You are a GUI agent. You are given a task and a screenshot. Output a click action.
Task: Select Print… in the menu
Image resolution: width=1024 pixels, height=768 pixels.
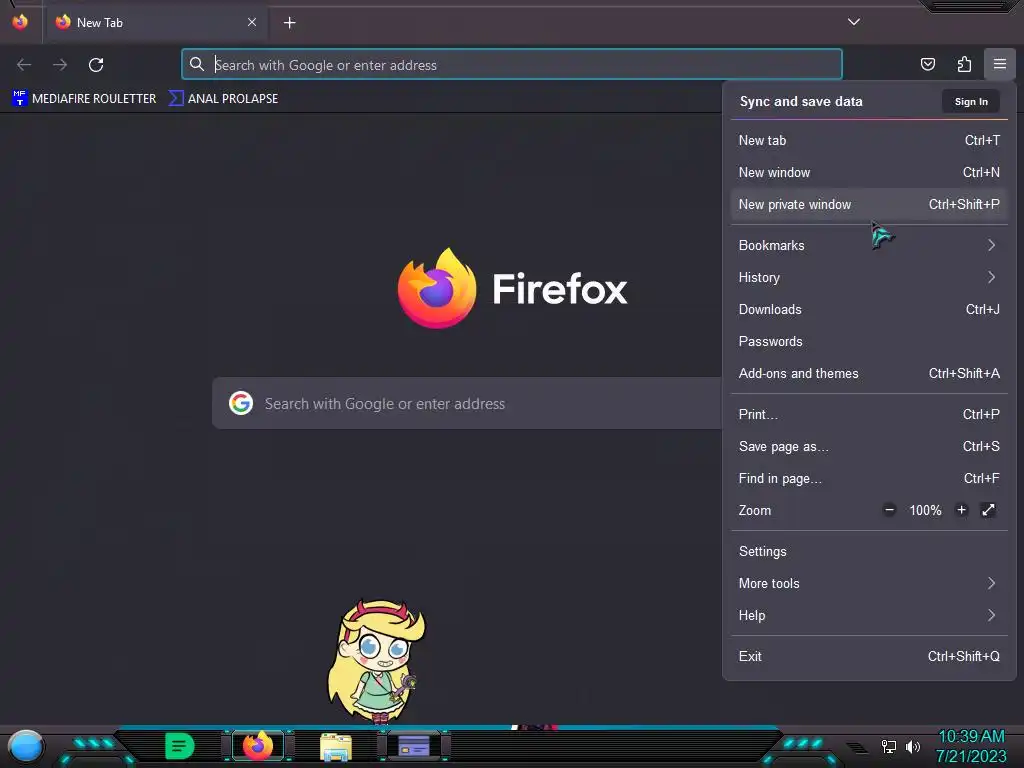tap(869, 415)
